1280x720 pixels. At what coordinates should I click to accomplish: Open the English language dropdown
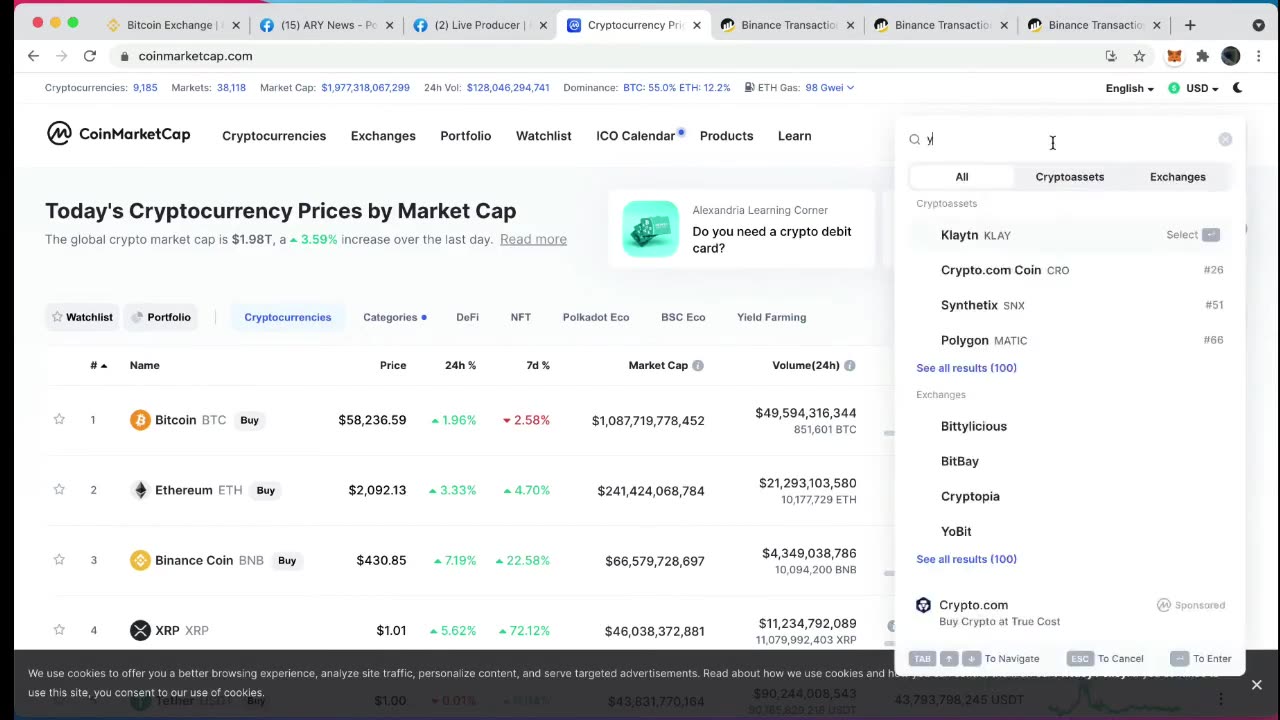(1129, 88)
